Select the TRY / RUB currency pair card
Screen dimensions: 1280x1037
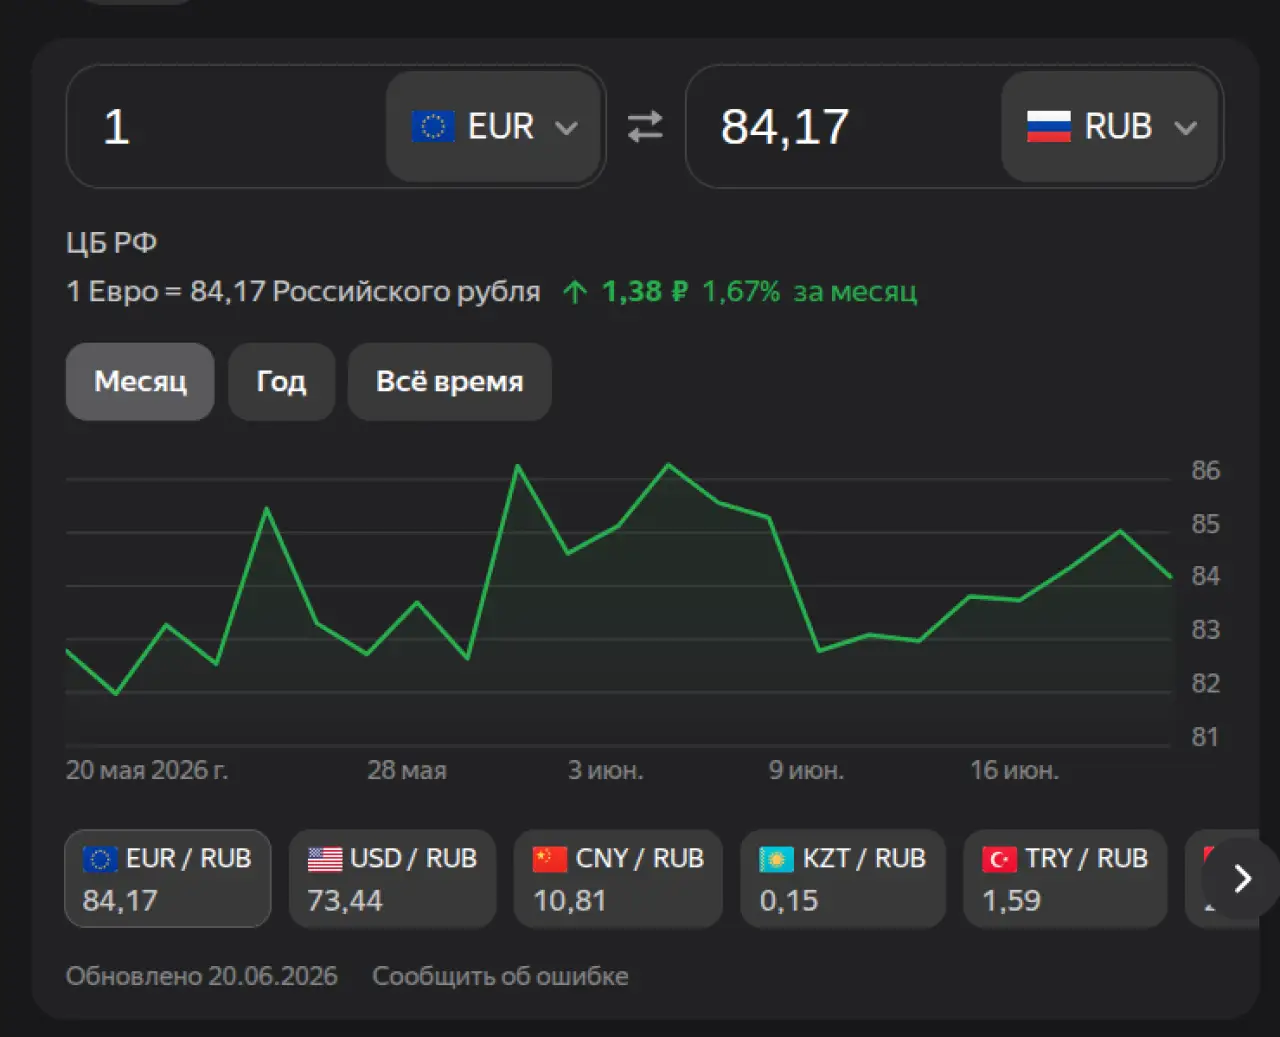pyautogui.click(x=1065, y=879)
